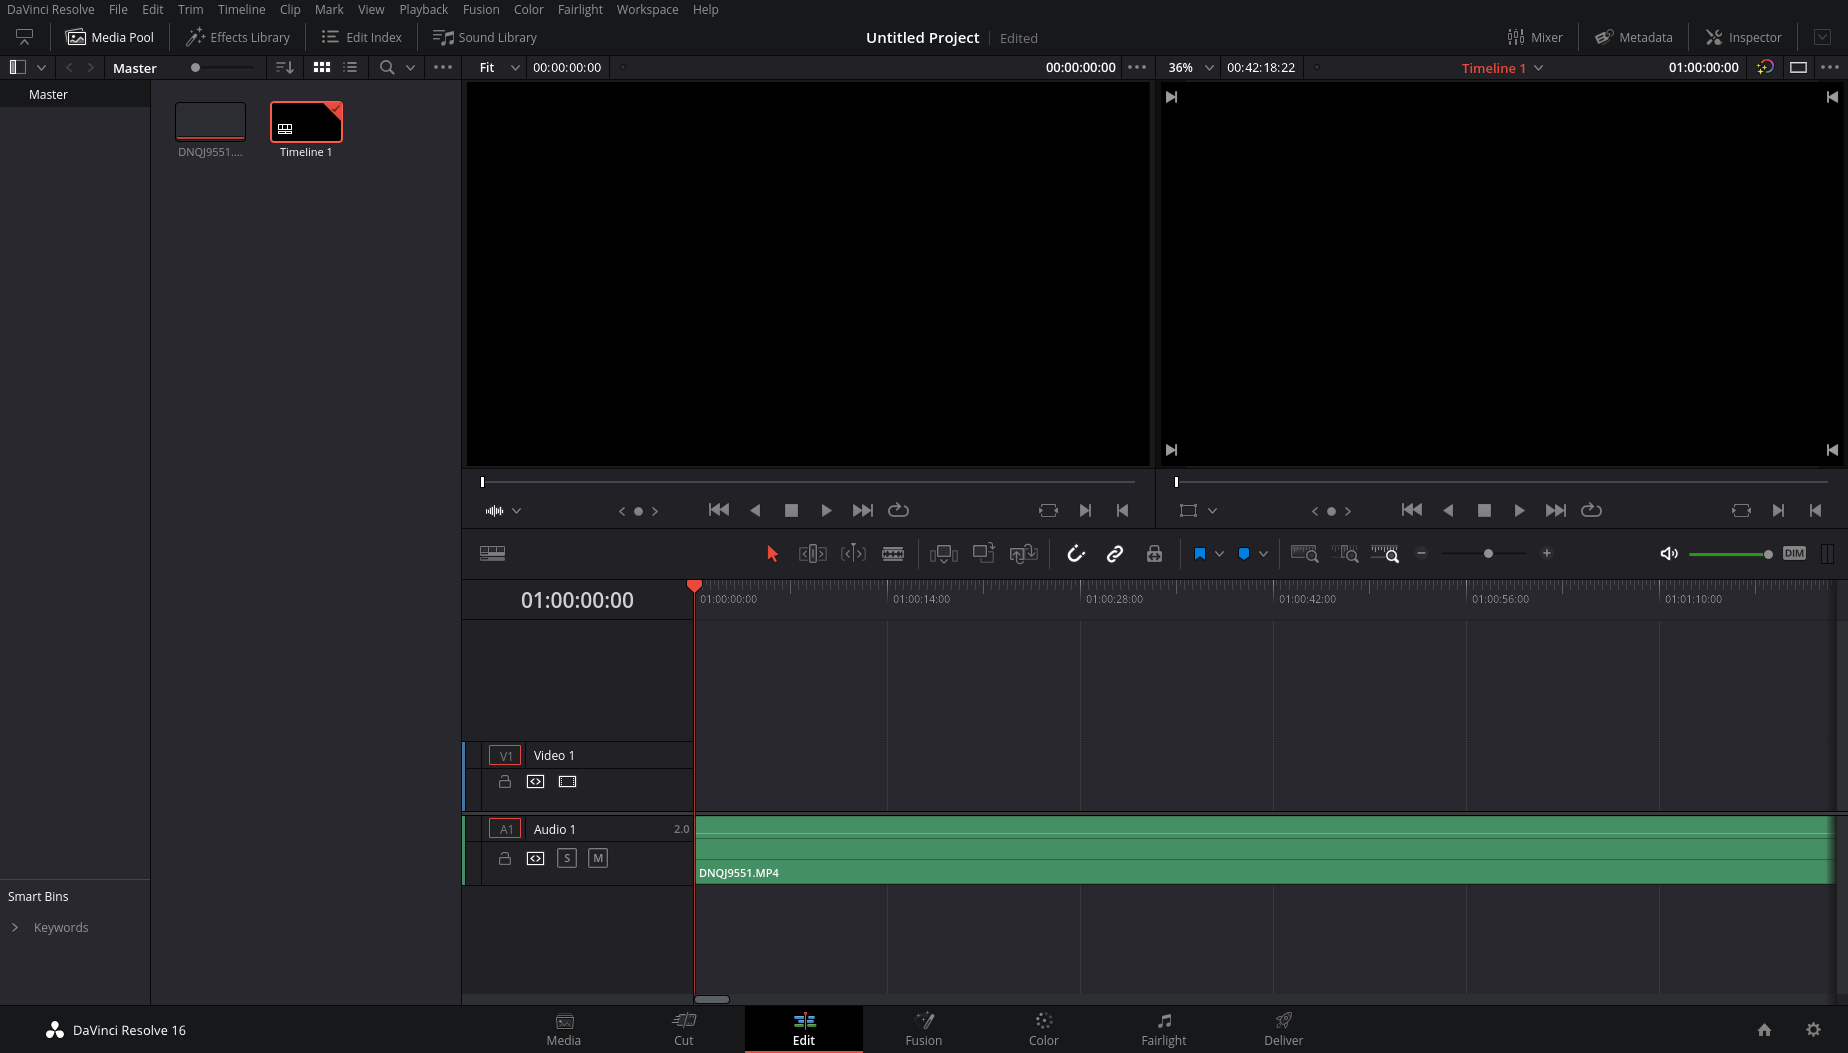Expand the Keywords smart bin
1848x1053 pixels.
(15, 927)
